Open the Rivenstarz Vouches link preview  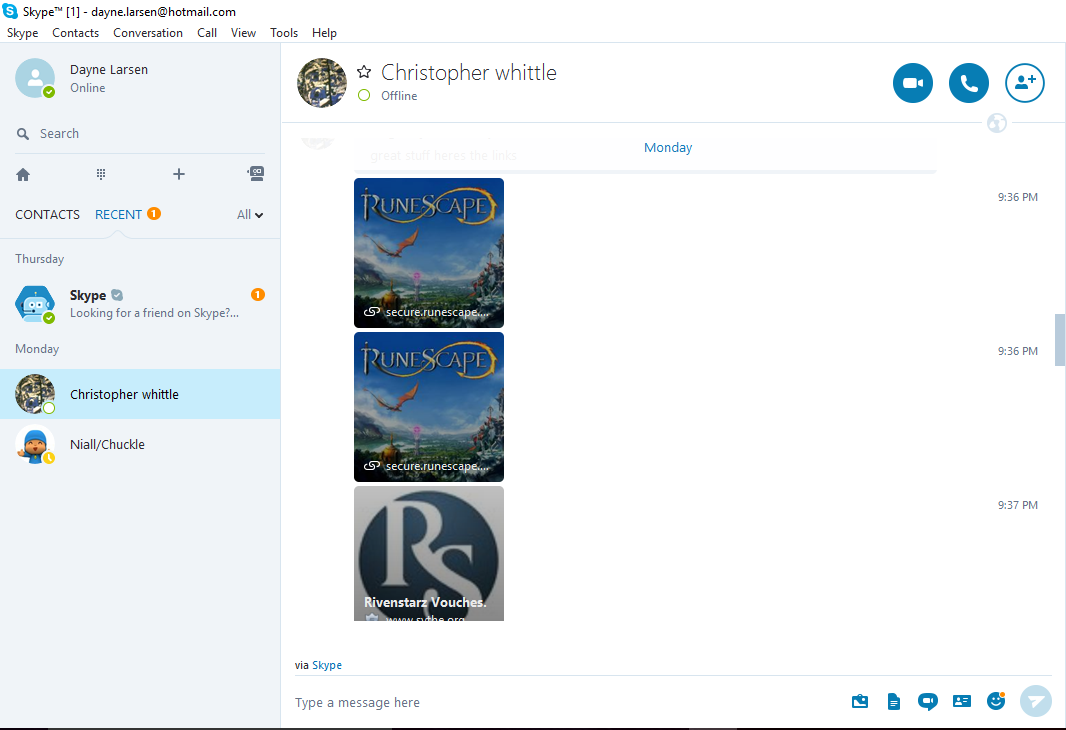click(429, 553)
